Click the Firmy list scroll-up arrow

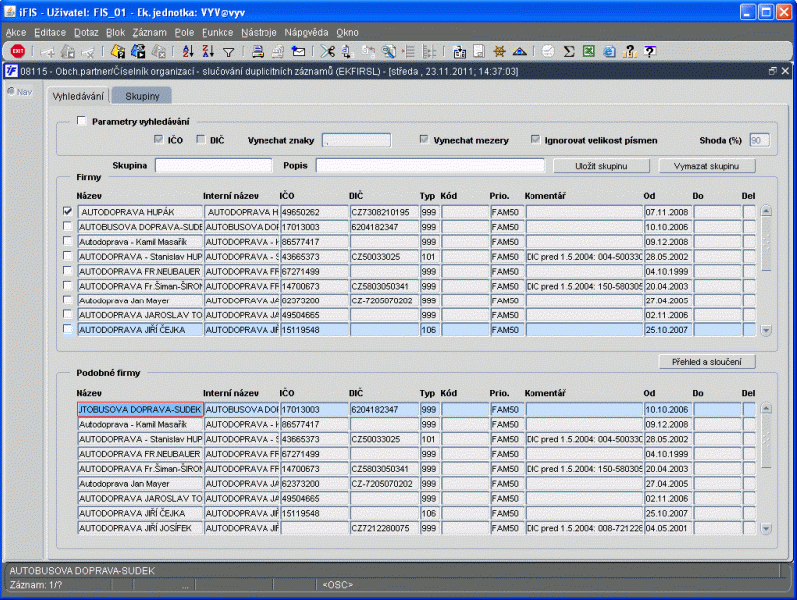(x=766, y=211)
